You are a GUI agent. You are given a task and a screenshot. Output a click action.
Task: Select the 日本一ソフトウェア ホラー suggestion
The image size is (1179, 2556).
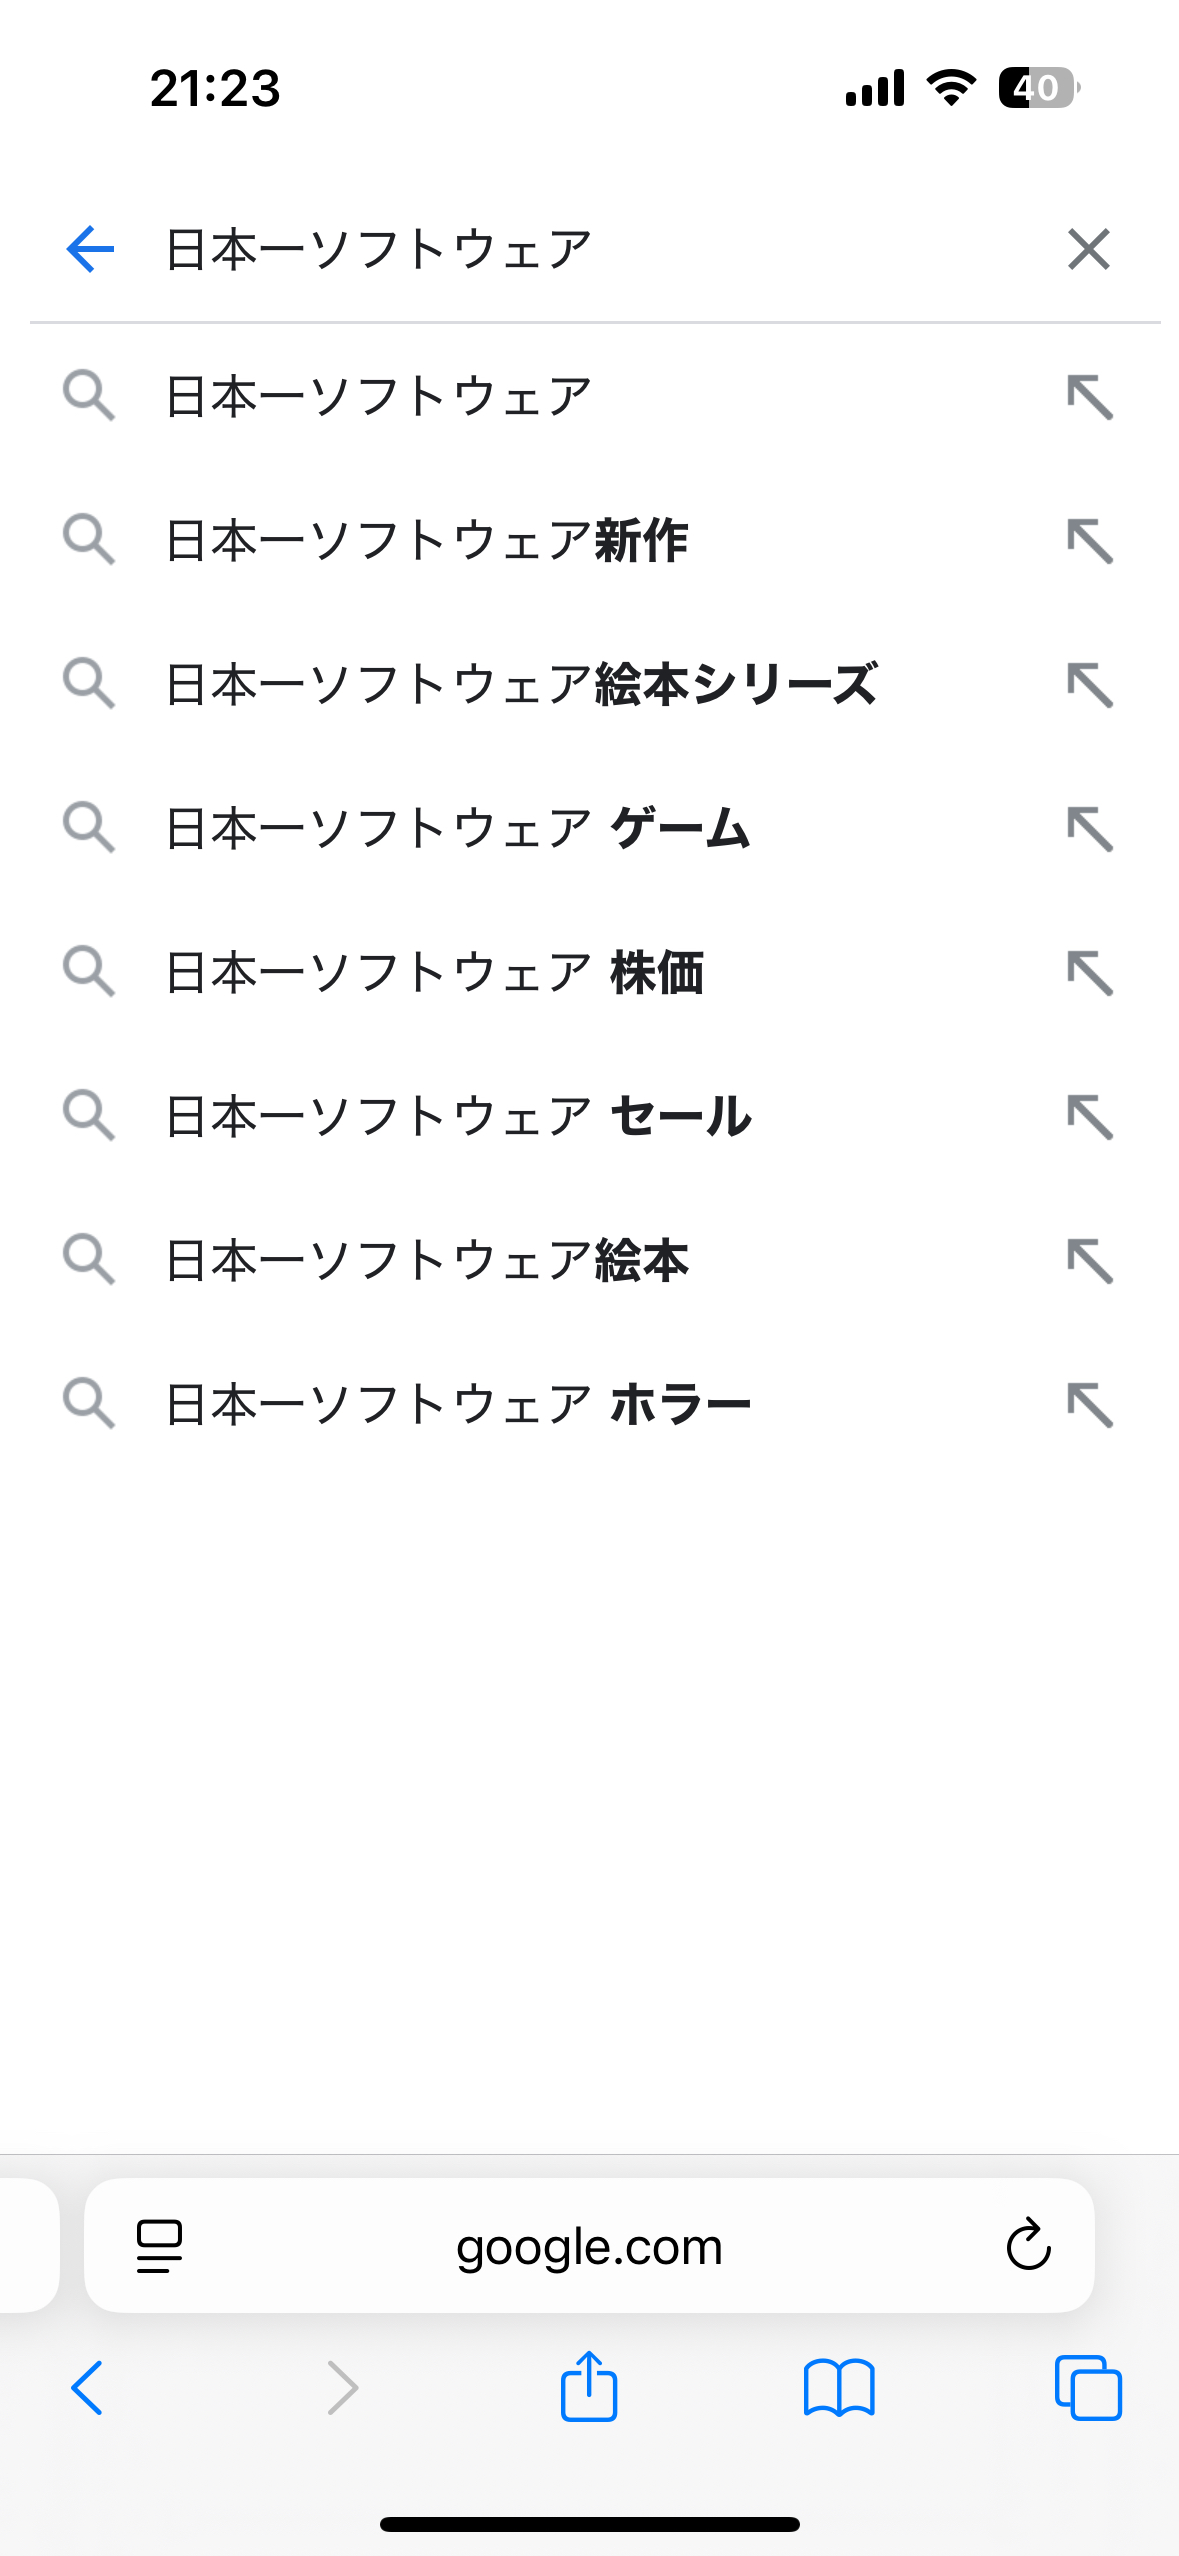458,1405
